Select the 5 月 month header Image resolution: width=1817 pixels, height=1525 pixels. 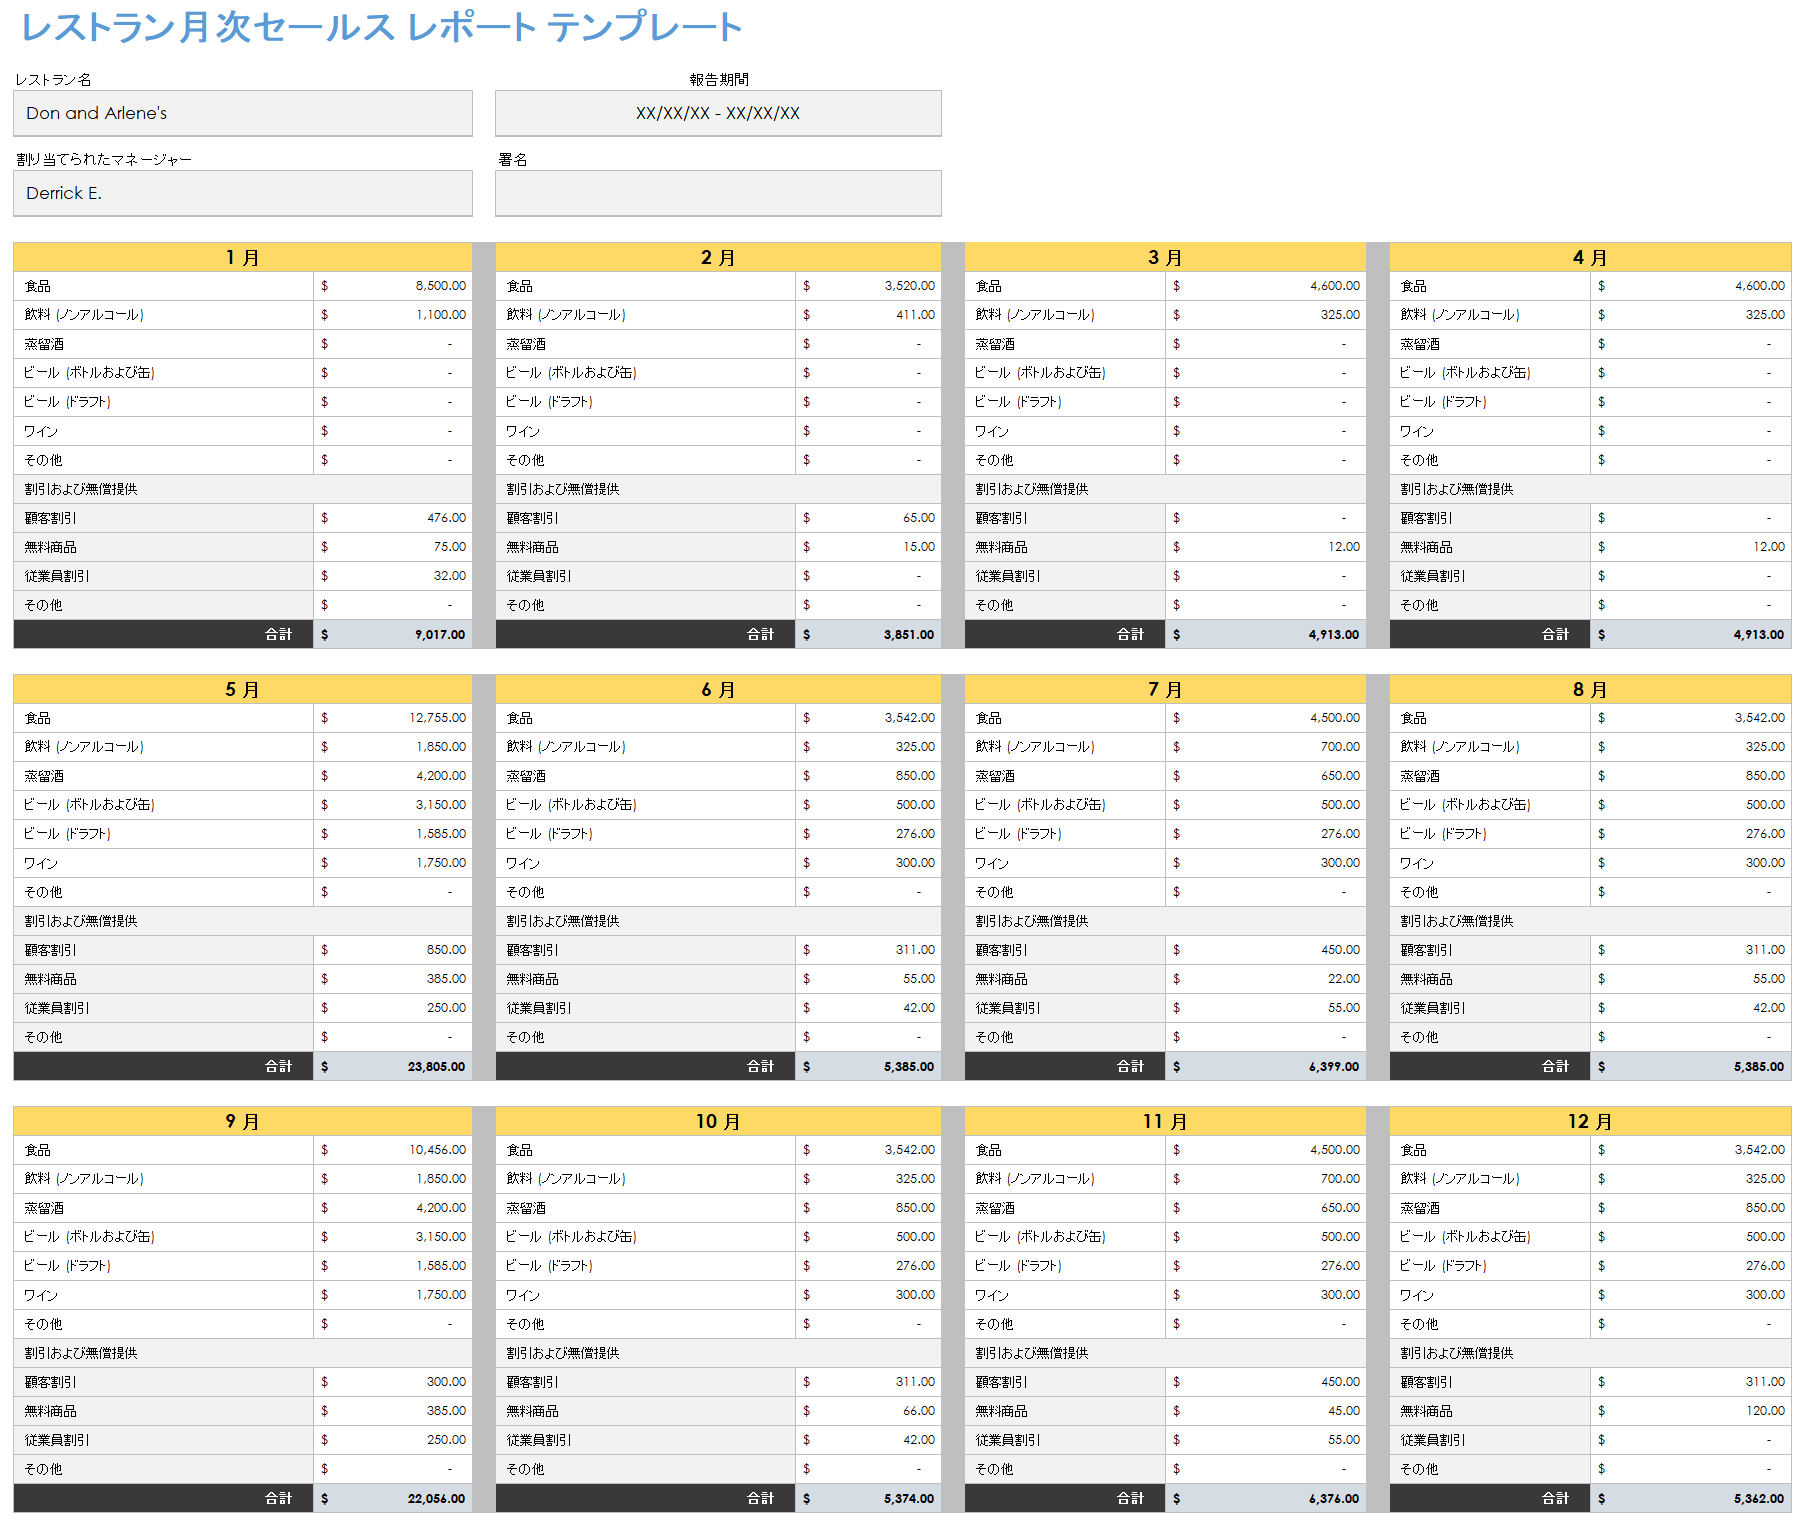click(243, 689)
